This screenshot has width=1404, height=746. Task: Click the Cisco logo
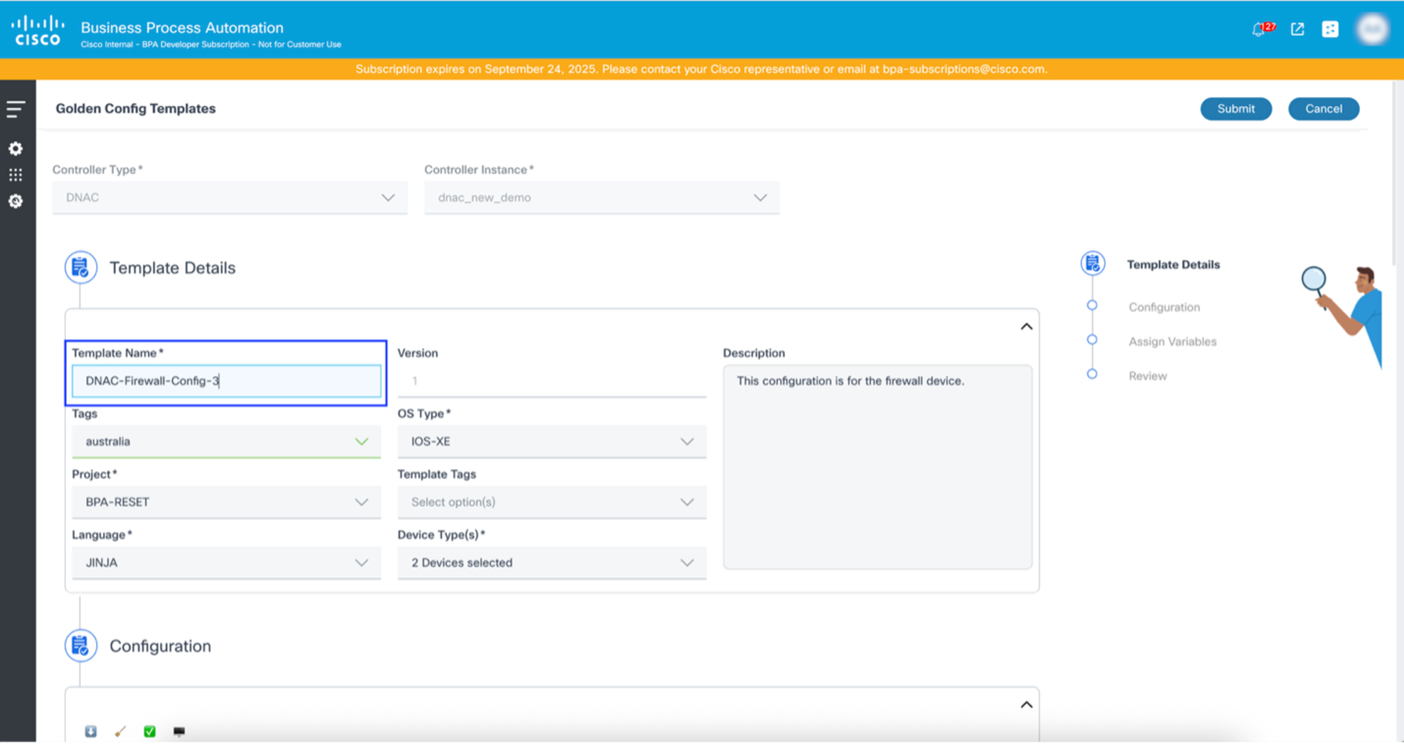click(x=38, y=30)
